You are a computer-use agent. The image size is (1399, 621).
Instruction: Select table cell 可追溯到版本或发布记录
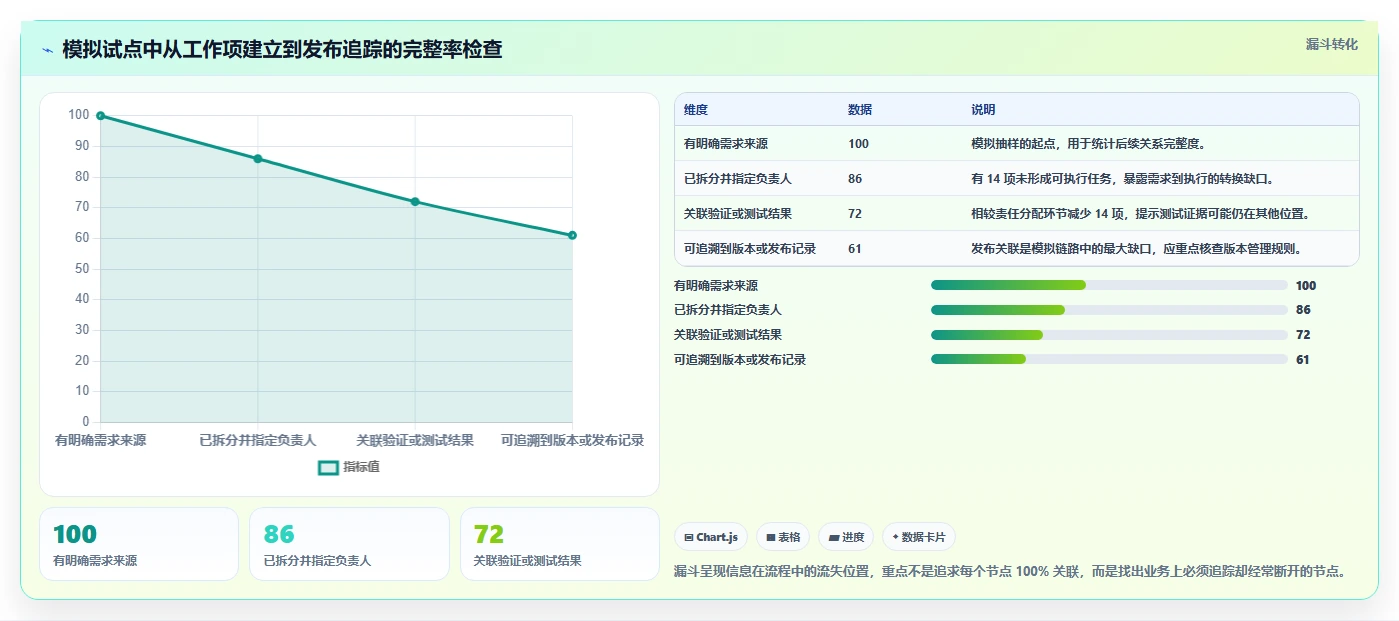click(x=750, y=249)
